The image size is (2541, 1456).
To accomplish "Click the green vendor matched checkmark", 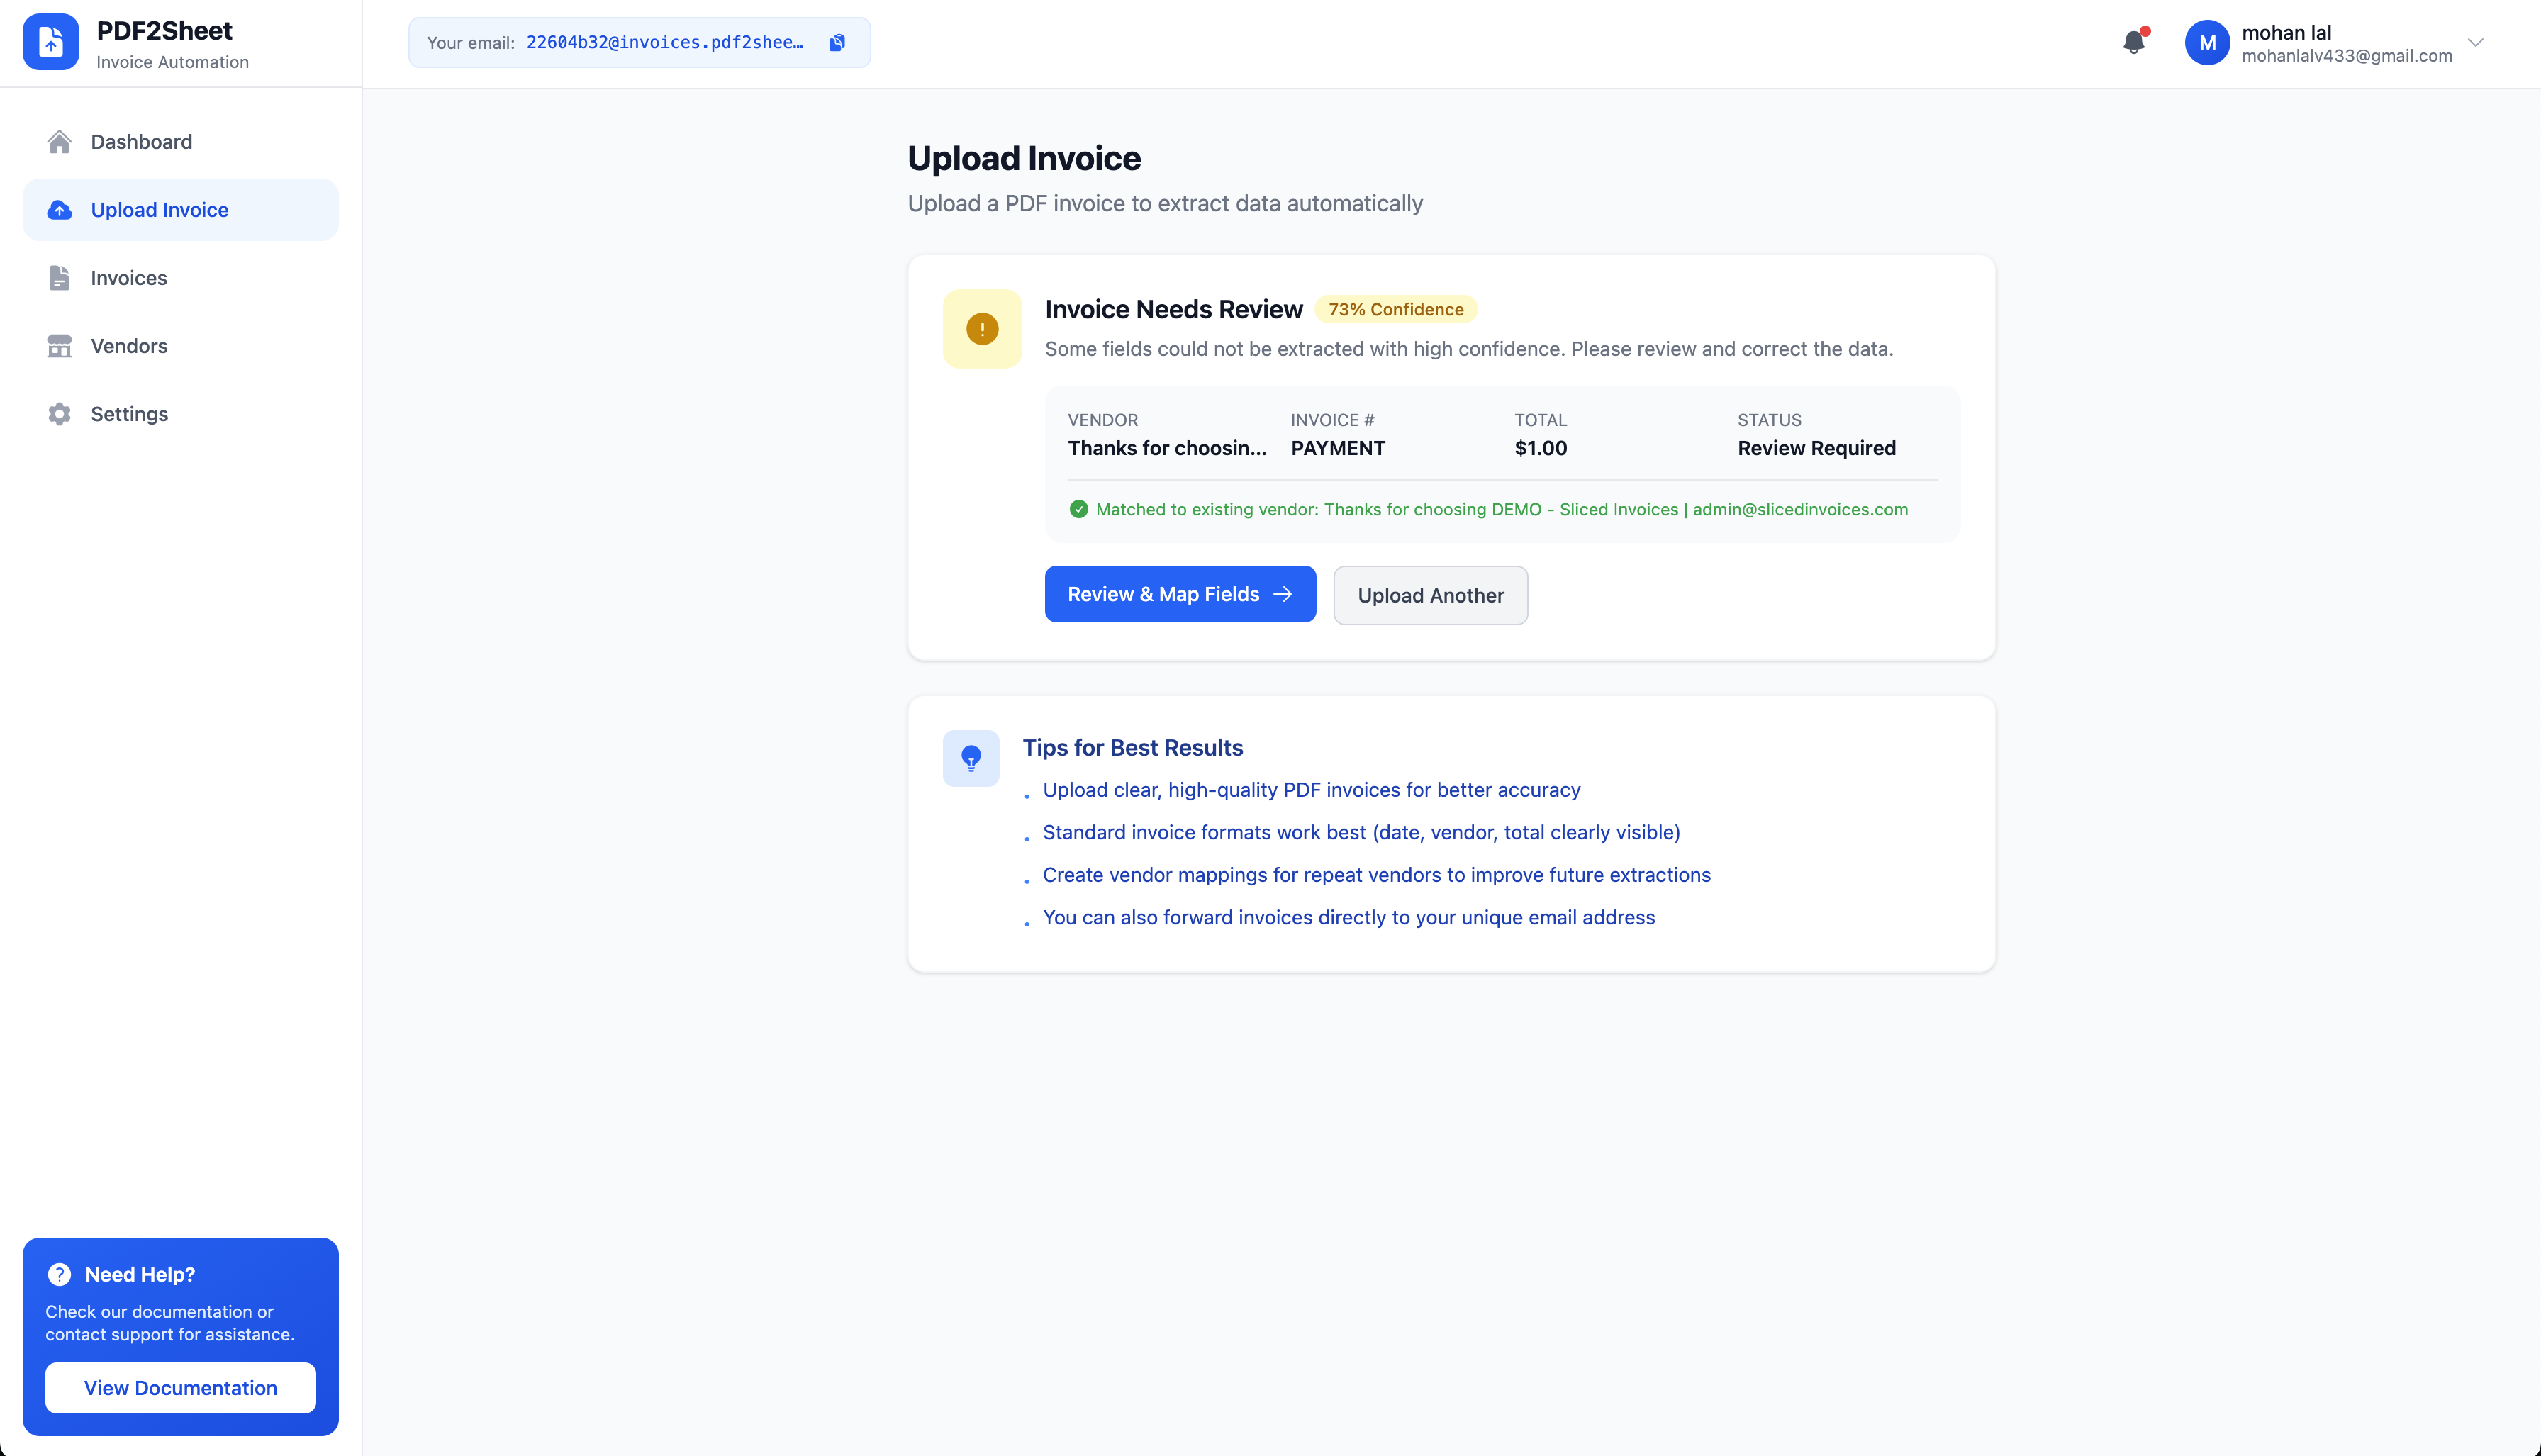I will (x=1078, y=509).
